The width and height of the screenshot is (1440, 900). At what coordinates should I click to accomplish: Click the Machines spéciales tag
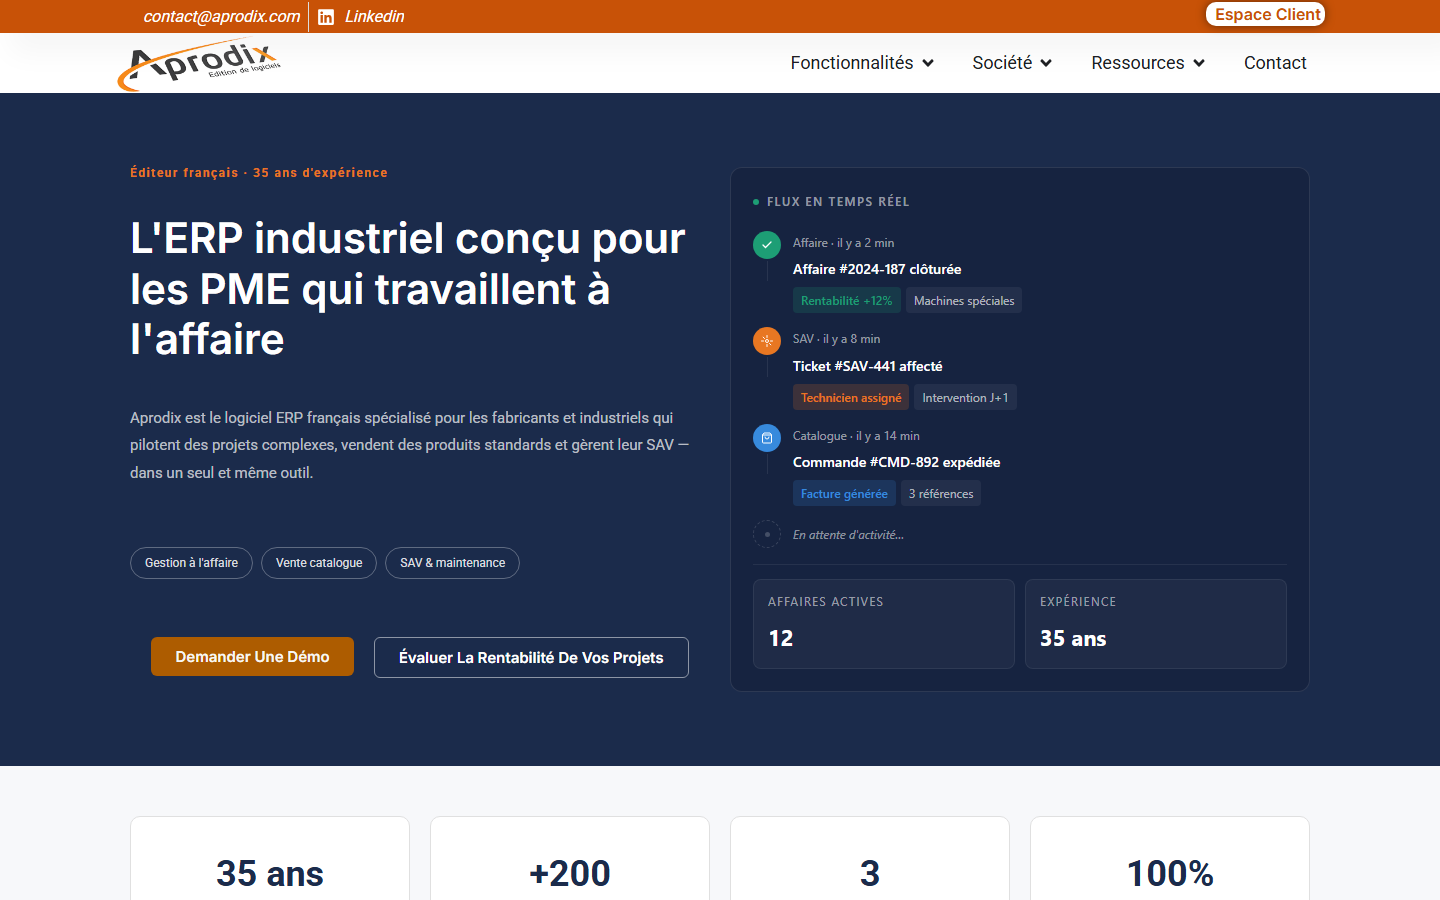coord(964,301)
